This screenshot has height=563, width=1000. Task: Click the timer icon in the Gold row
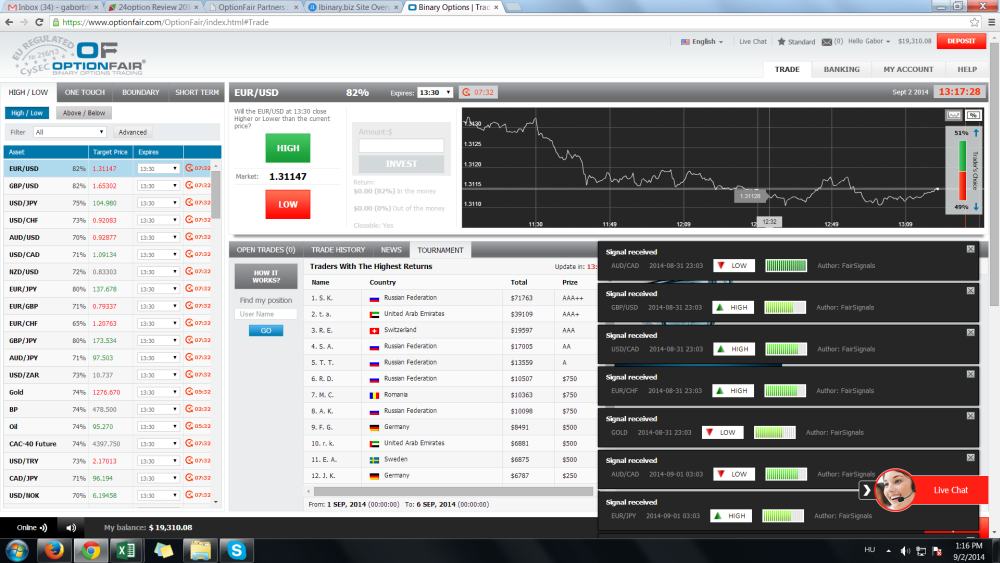click(189, 392)
